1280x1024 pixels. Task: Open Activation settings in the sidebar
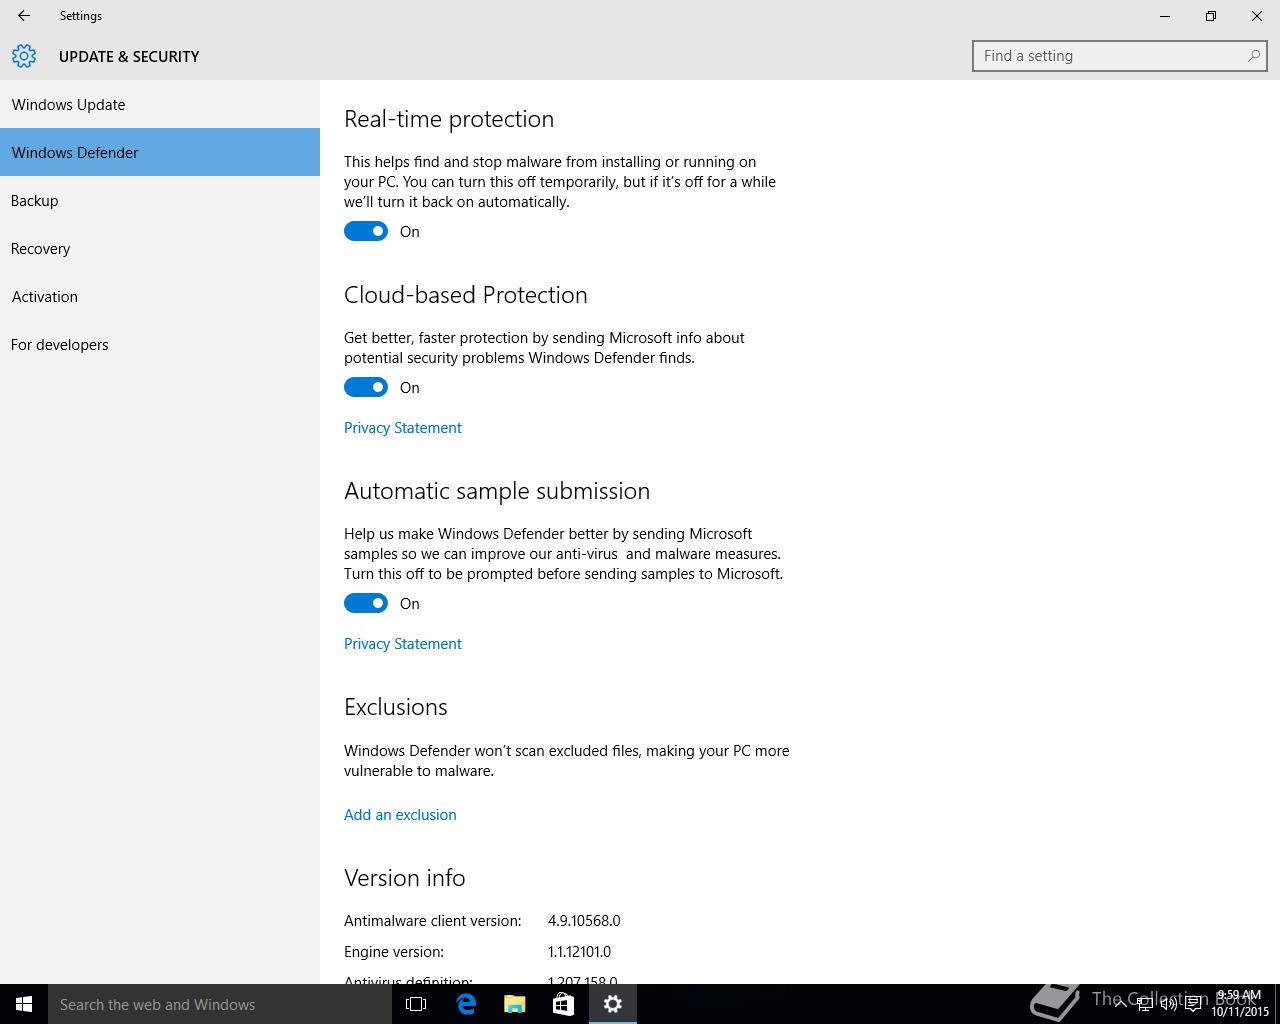[x=160, y=296]
